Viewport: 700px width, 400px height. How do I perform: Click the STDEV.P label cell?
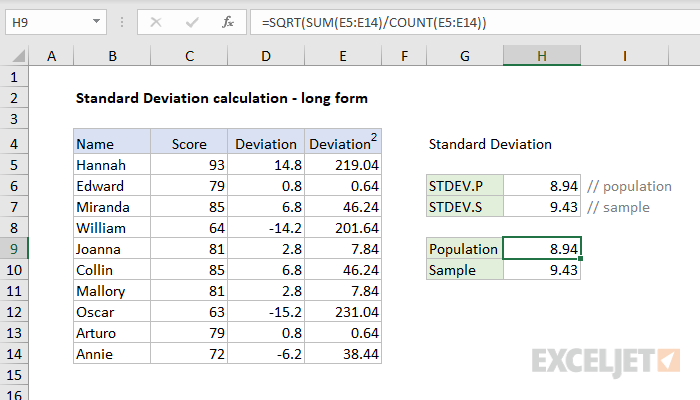[465, 186]
